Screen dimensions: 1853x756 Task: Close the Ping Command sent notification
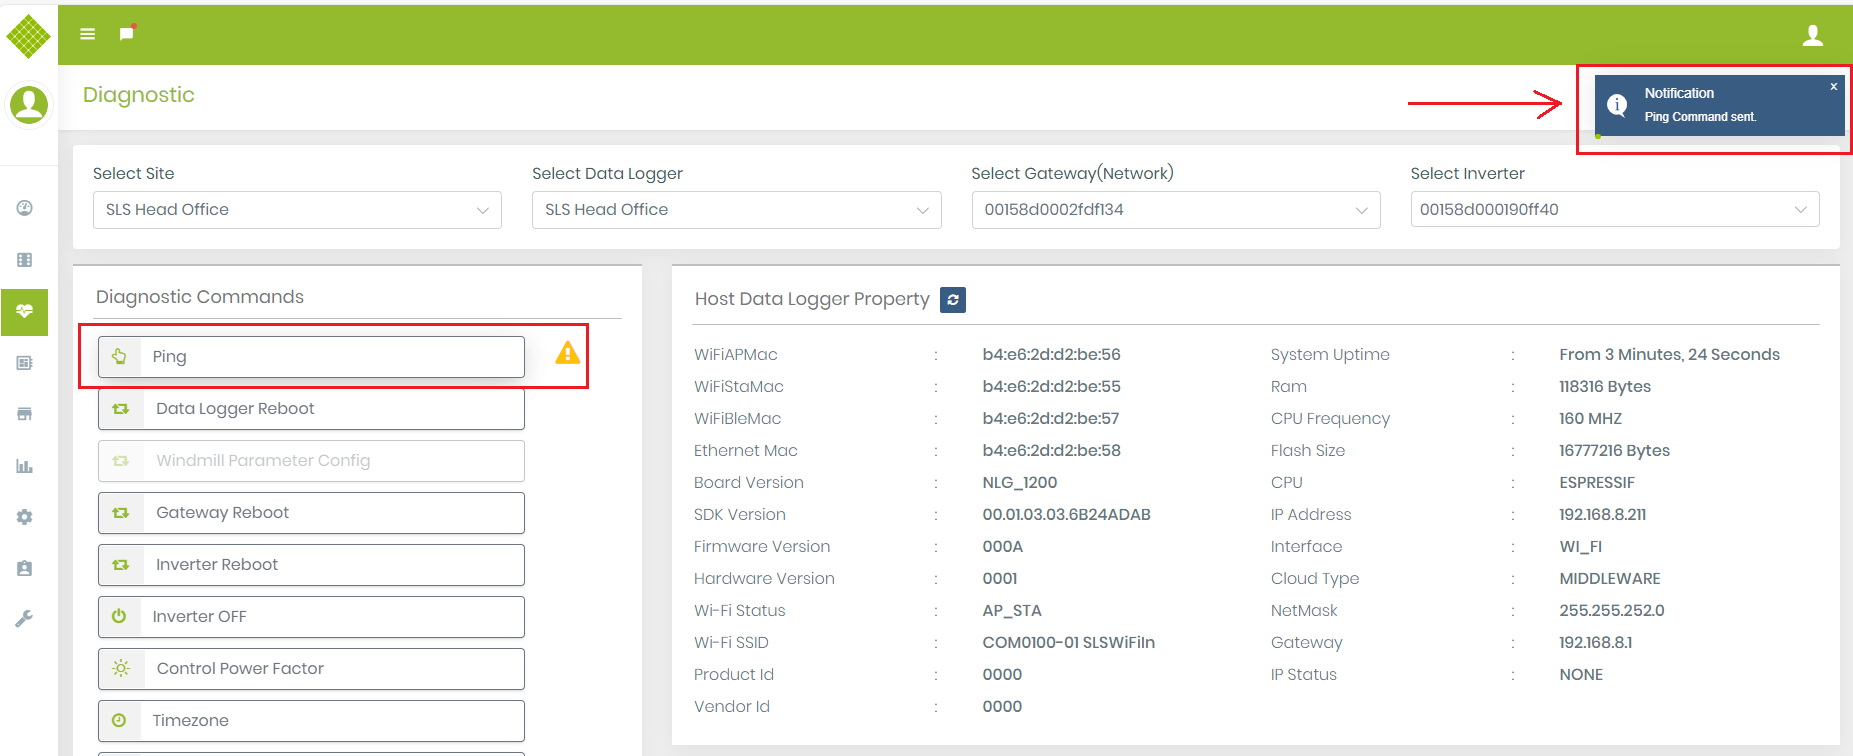point(1833,87)
